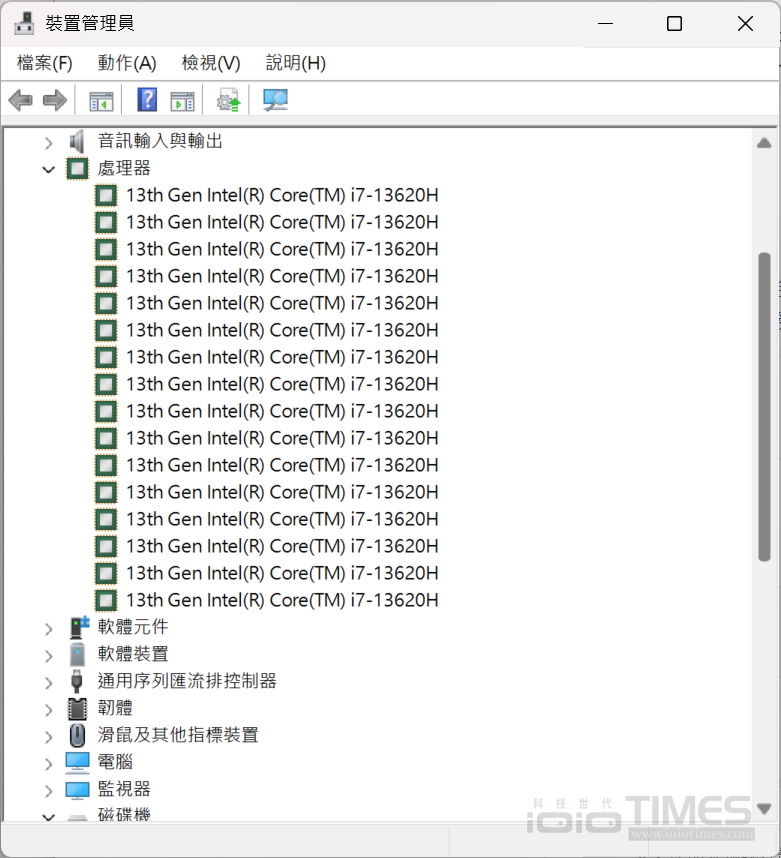The image size is (781, 858).
Task: Open the 檔案(F) menu
Action: pyautogui.click(x=44, y=63)
